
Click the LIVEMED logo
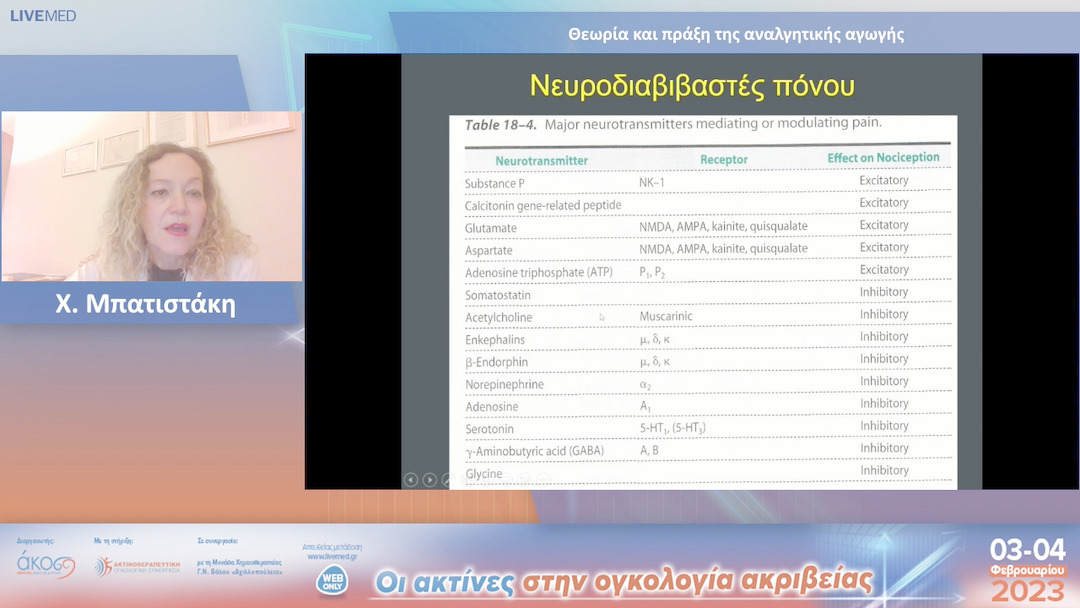coord(43,15)
